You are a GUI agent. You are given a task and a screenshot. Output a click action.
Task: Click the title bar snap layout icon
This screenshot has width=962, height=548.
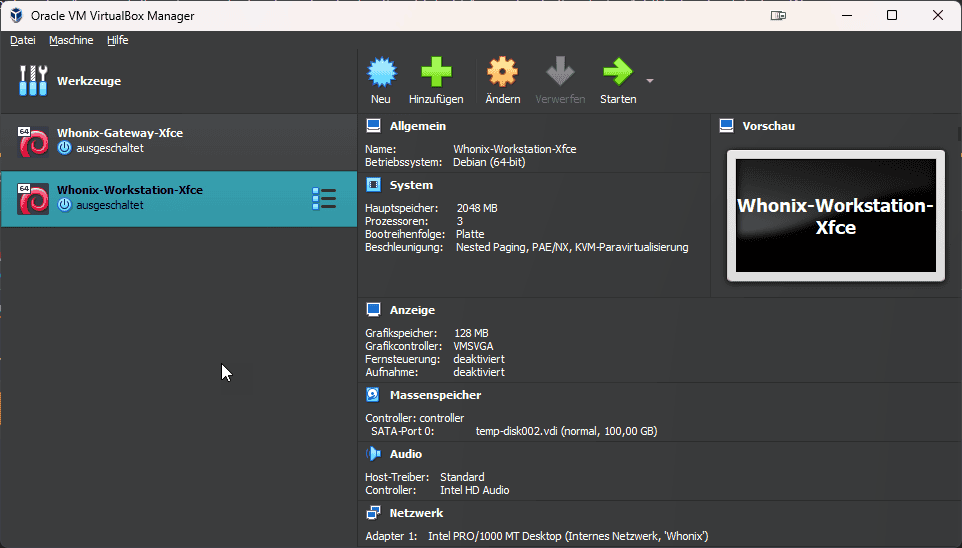pyautogui.click(x=778, y=15)
